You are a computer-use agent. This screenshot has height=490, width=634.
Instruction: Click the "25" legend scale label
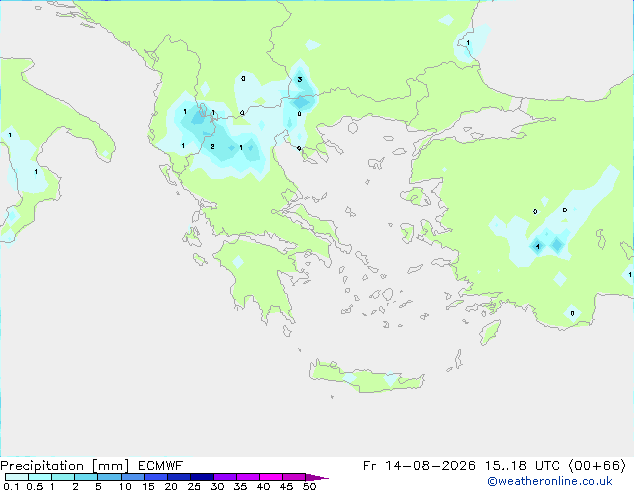194,486
